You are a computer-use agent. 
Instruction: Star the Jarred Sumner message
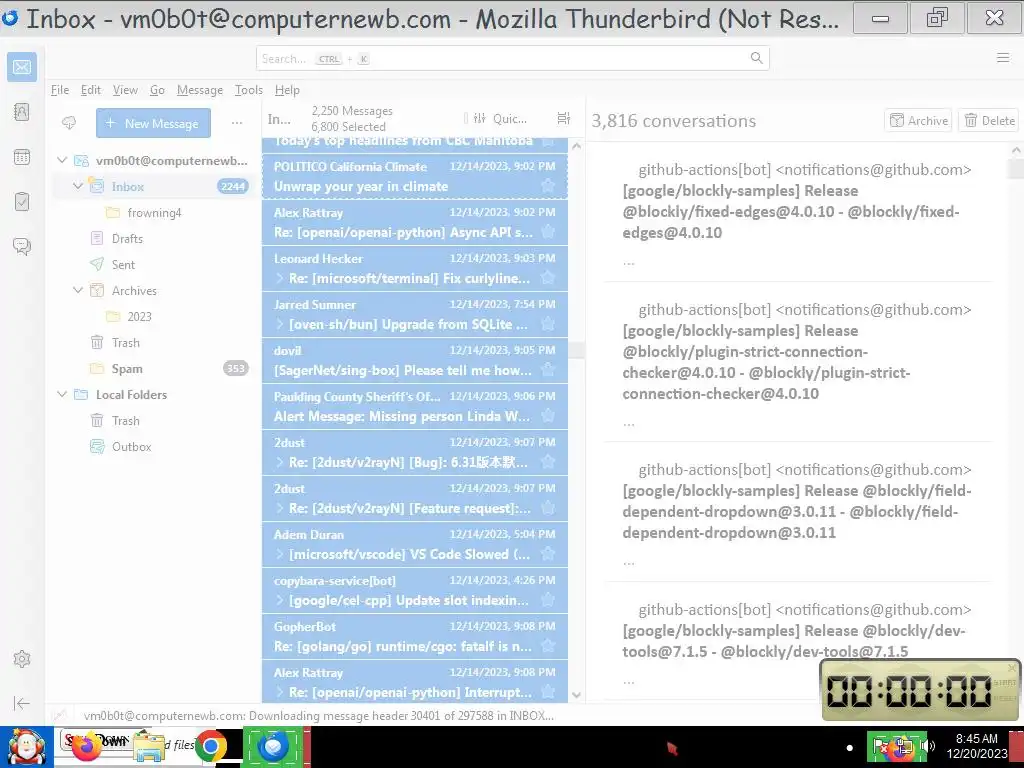(548, 324)
